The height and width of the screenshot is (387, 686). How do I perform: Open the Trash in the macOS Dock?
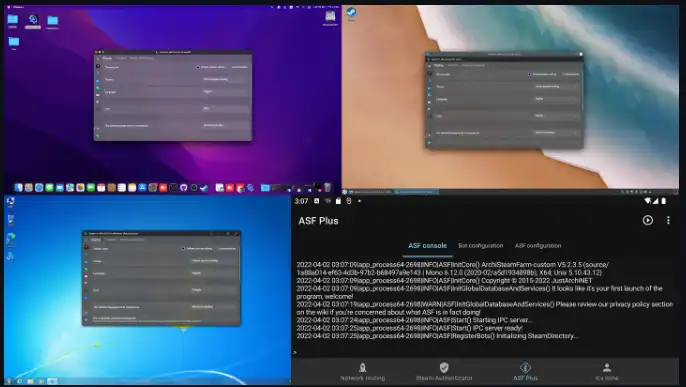[x=327, y=187]
